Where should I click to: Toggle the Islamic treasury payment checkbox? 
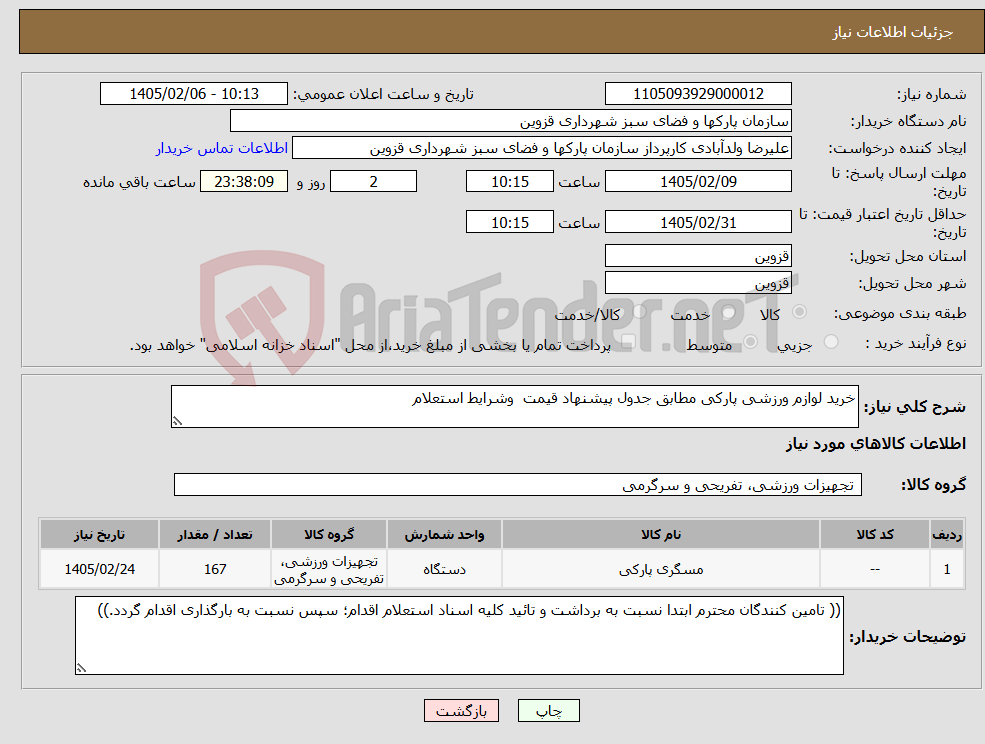coord(628,342)
